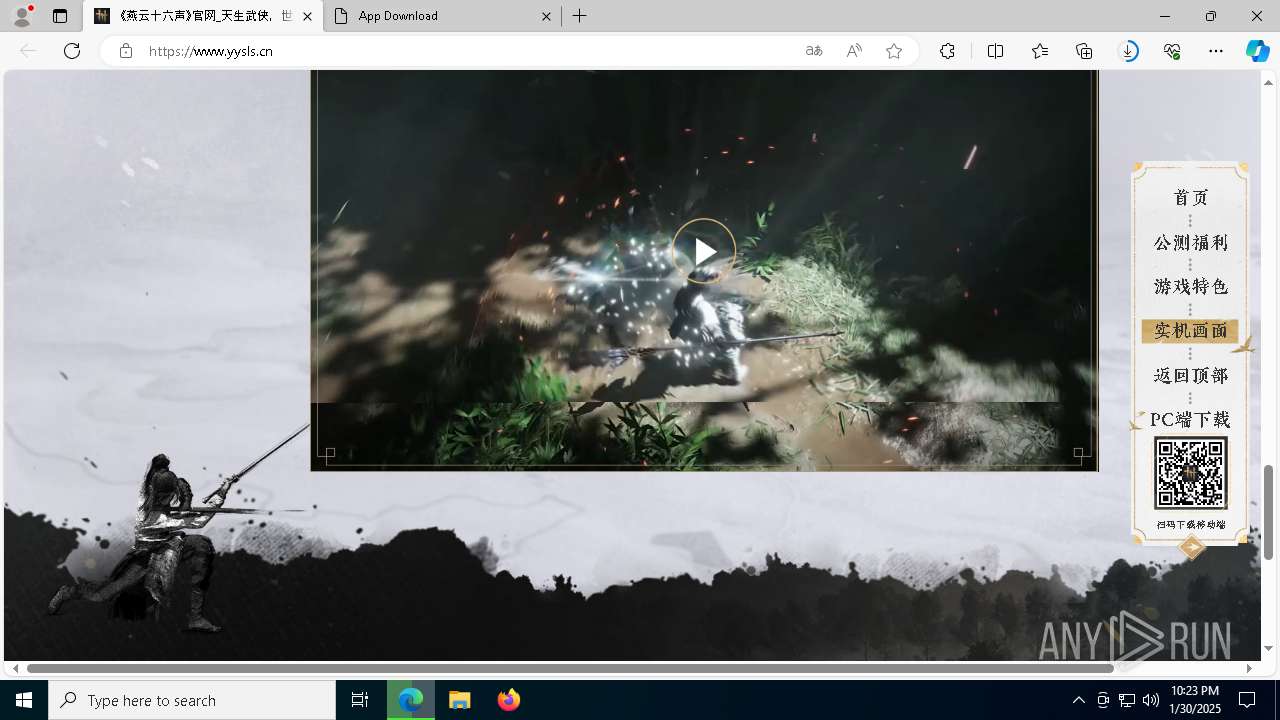Click PC端下载 download link

pyautogui.click(x=1190, y=419)
